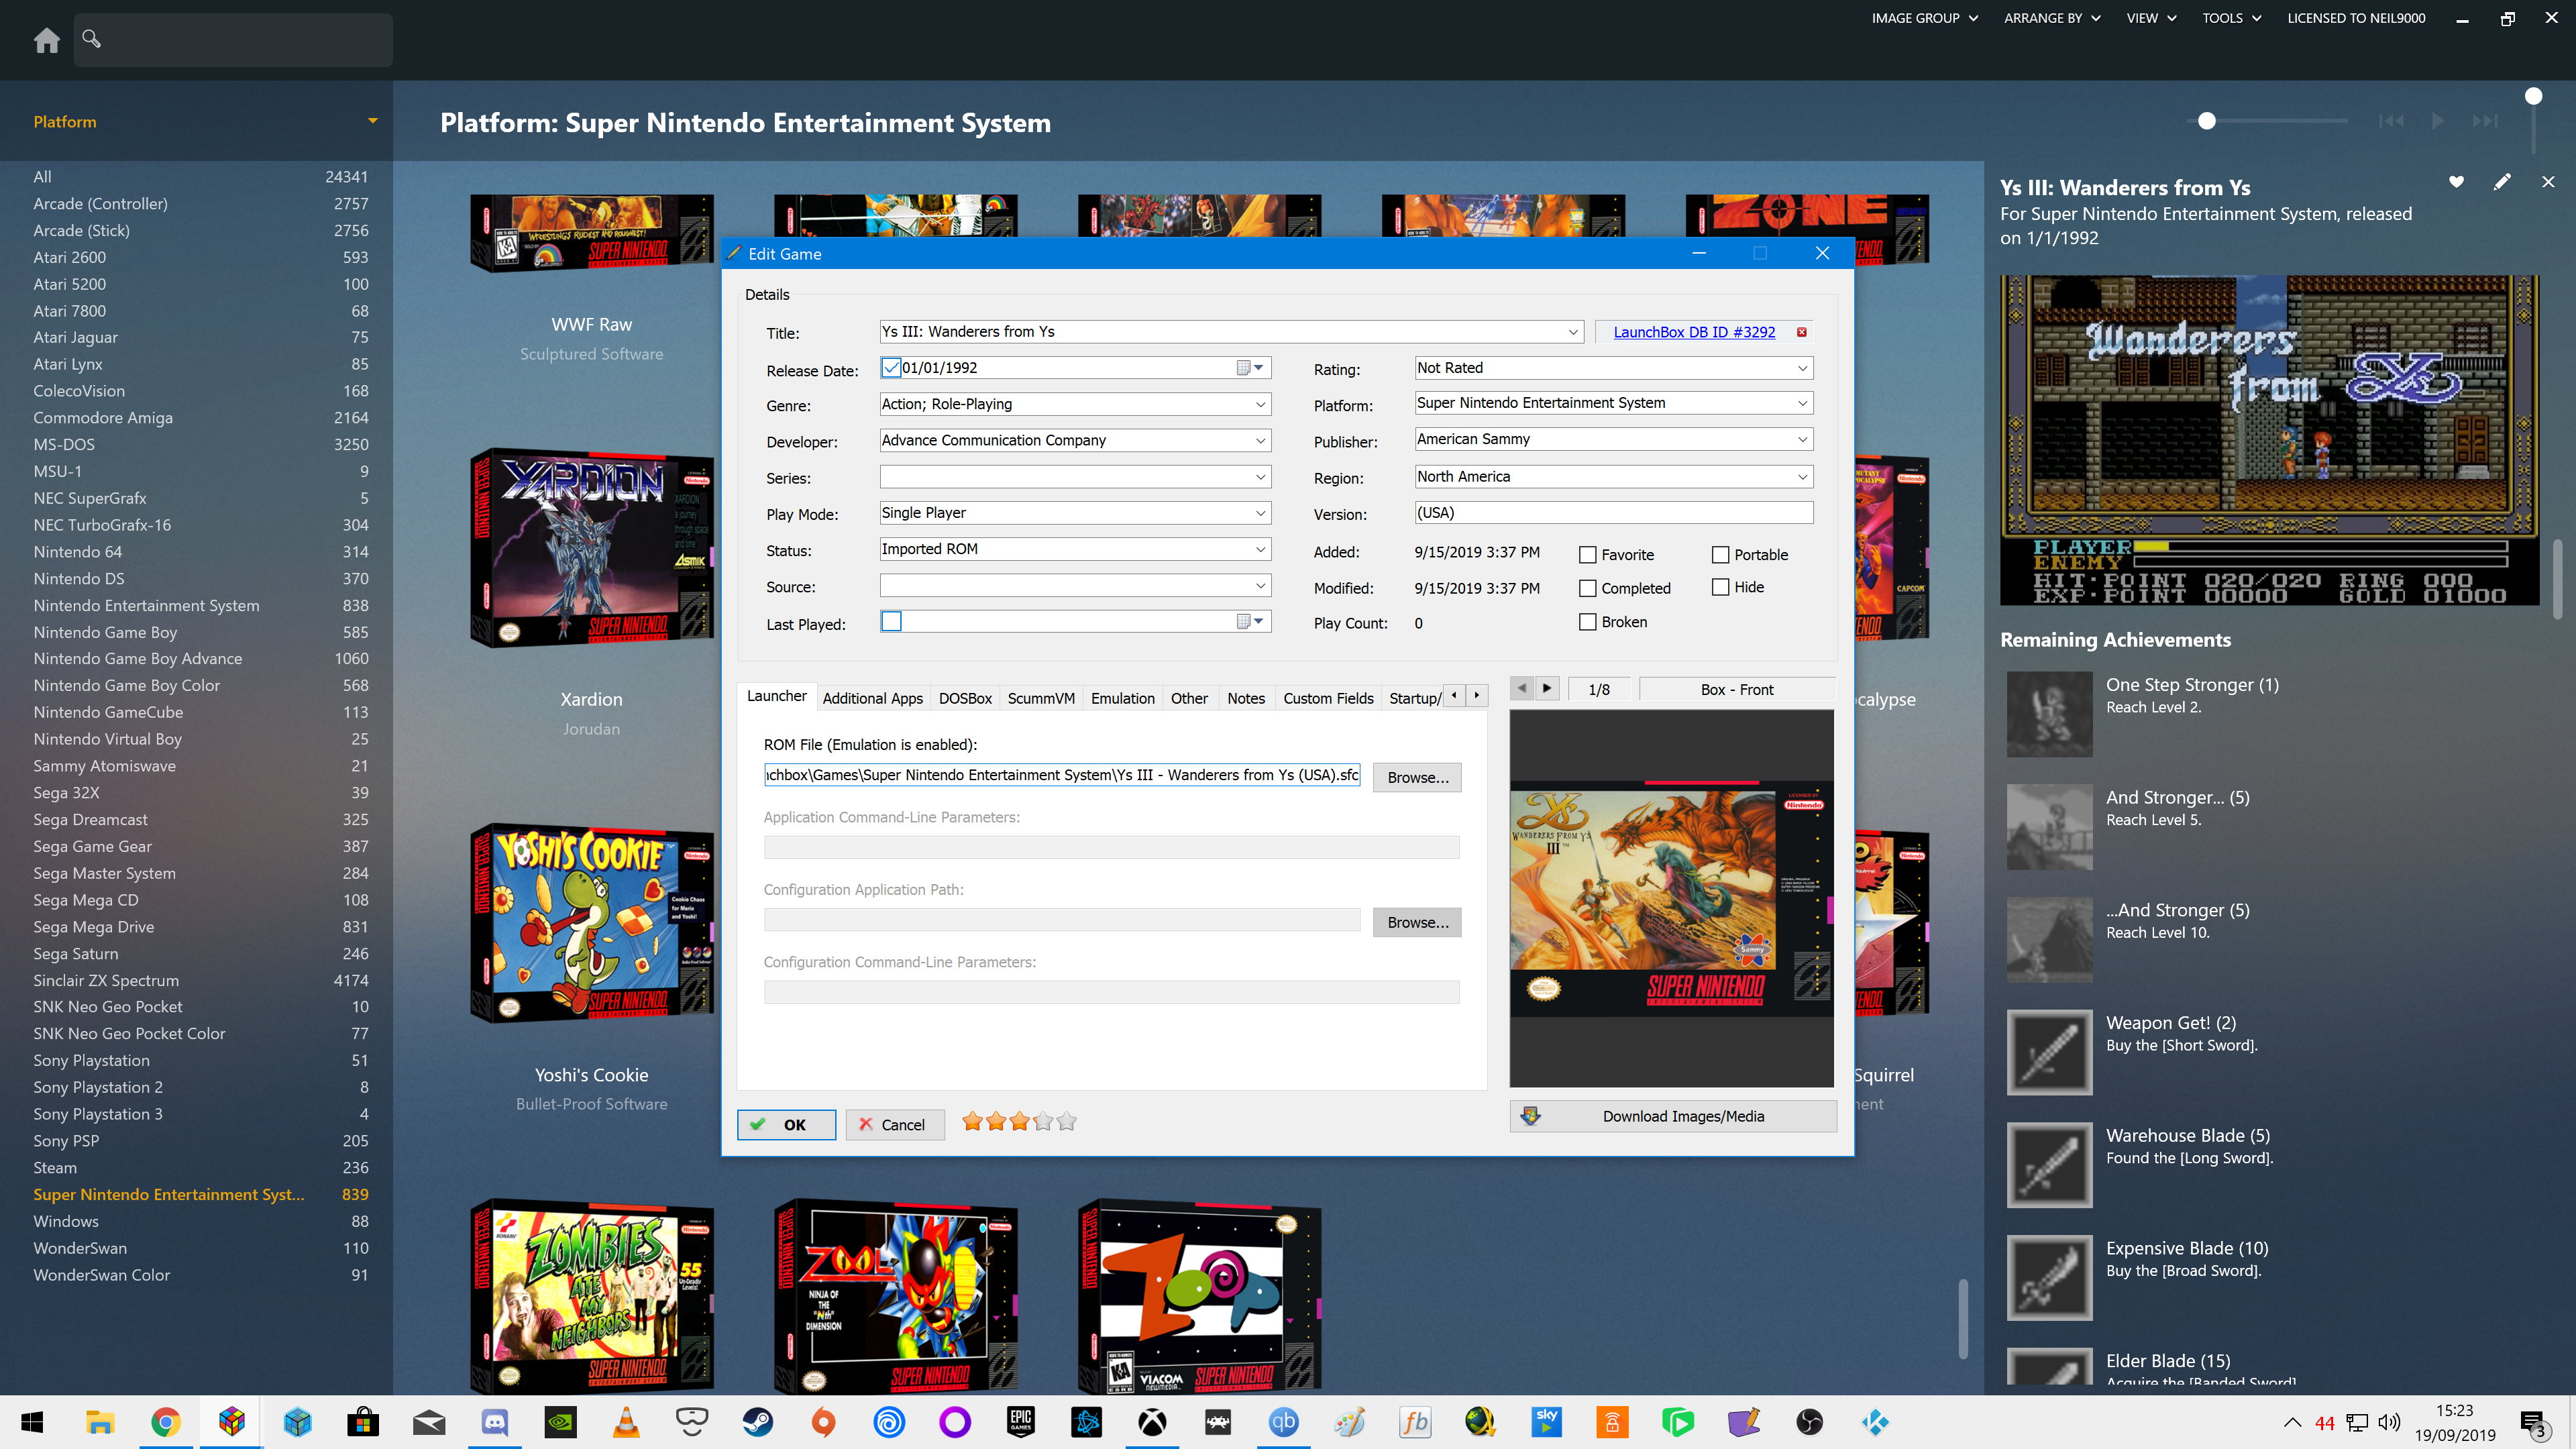
Task: Switch to Emulation tab
Action: tap(1122, 698)
